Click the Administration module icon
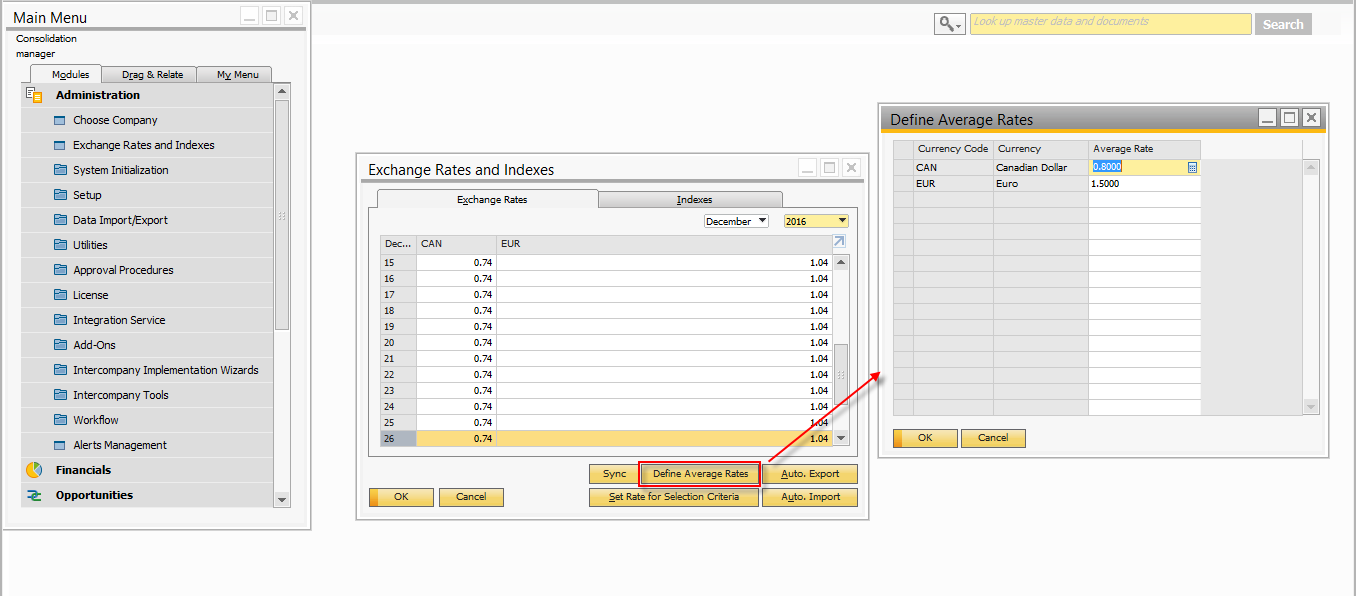 tap(34, 95)
